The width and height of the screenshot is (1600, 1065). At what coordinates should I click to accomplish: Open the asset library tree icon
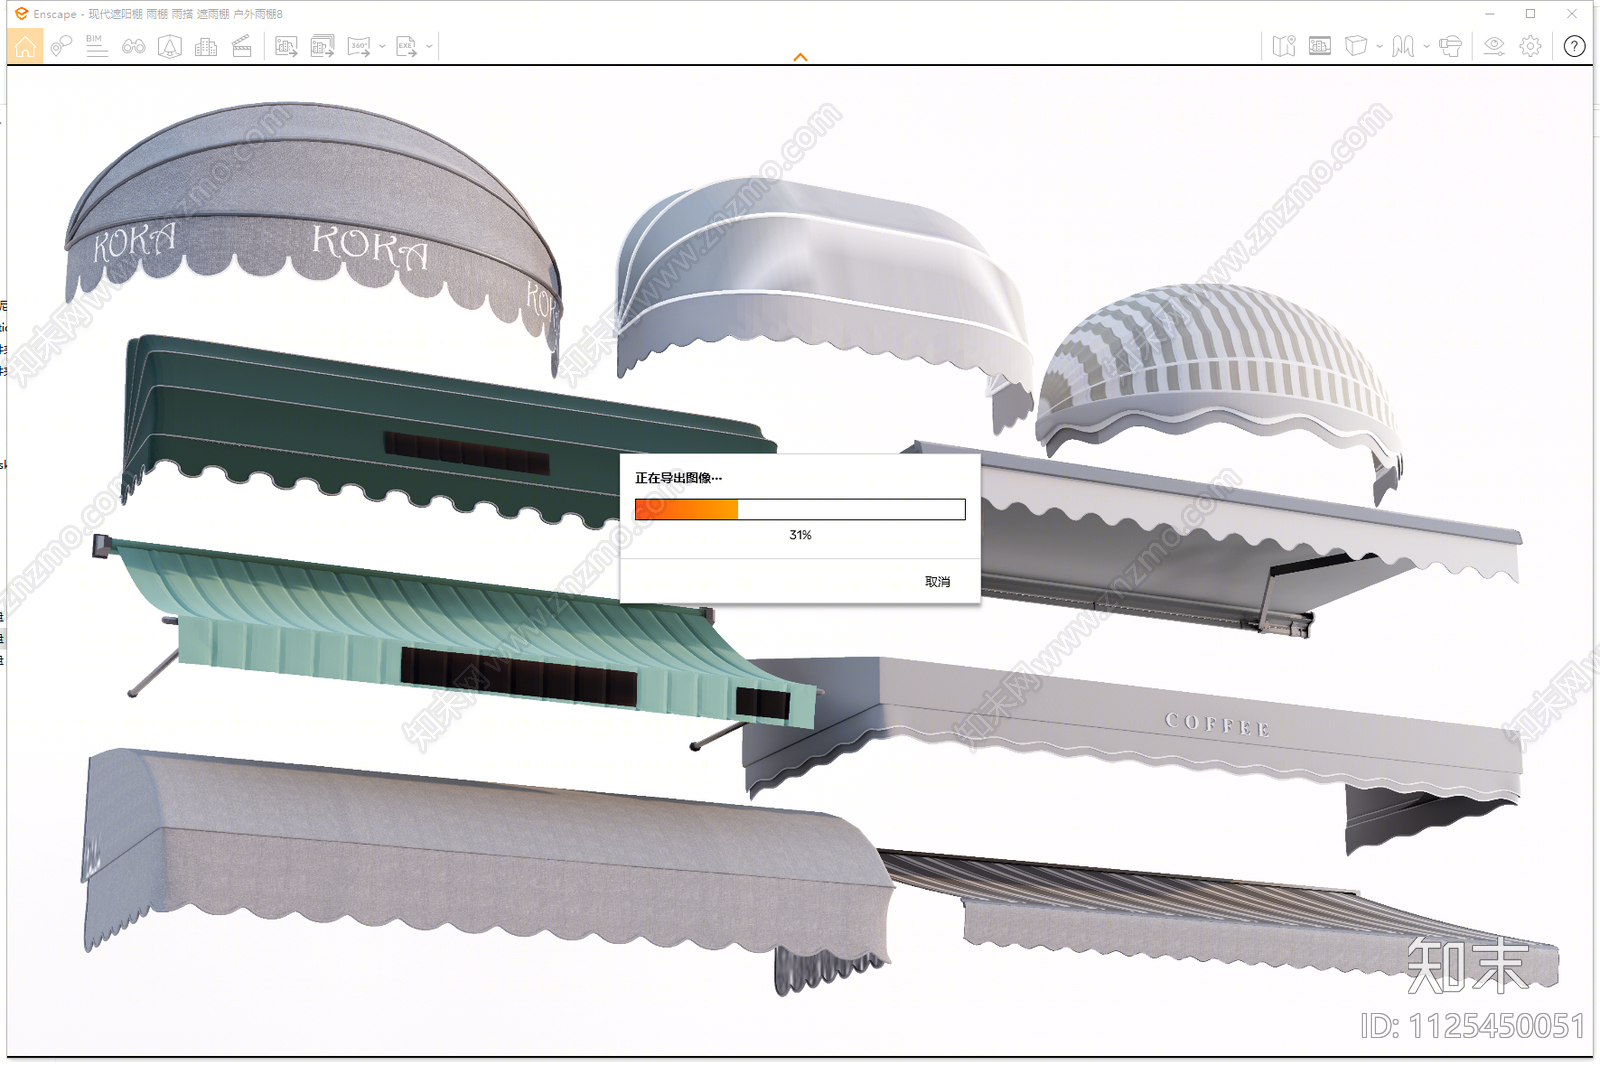[x=170, y=46]
